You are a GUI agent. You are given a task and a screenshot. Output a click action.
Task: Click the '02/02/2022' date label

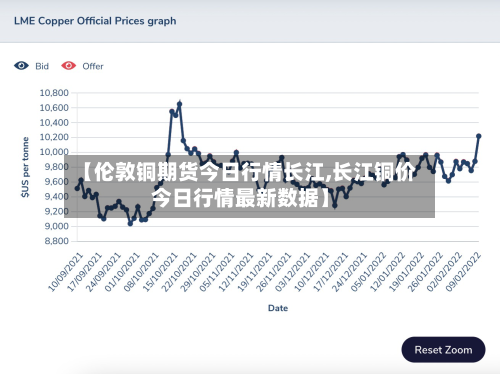(445, 272)
